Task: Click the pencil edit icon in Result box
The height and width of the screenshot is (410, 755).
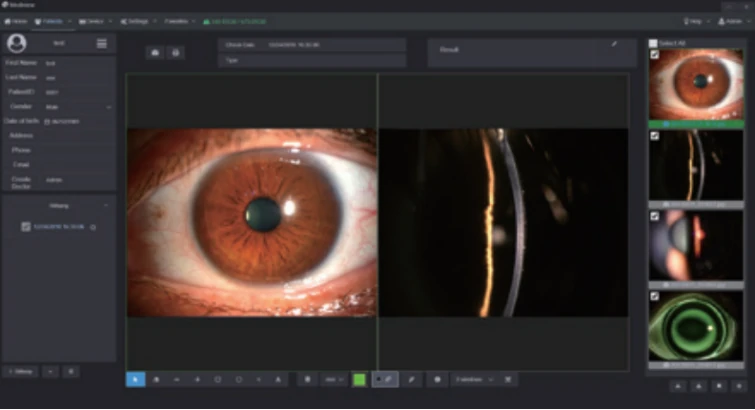Action: click(x=614, y=45)
